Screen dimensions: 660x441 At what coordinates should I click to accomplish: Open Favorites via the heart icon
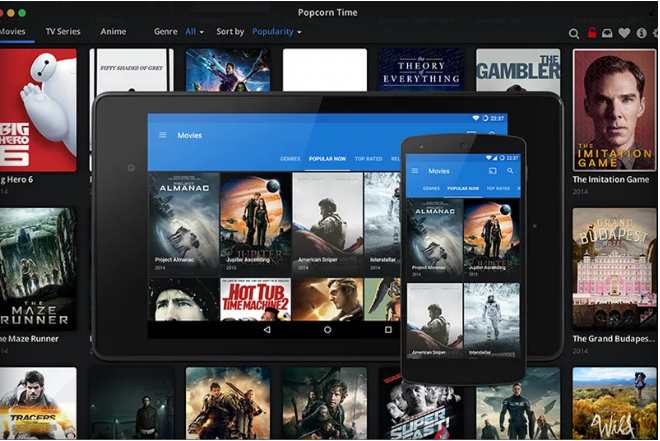[x=625, y=33]
